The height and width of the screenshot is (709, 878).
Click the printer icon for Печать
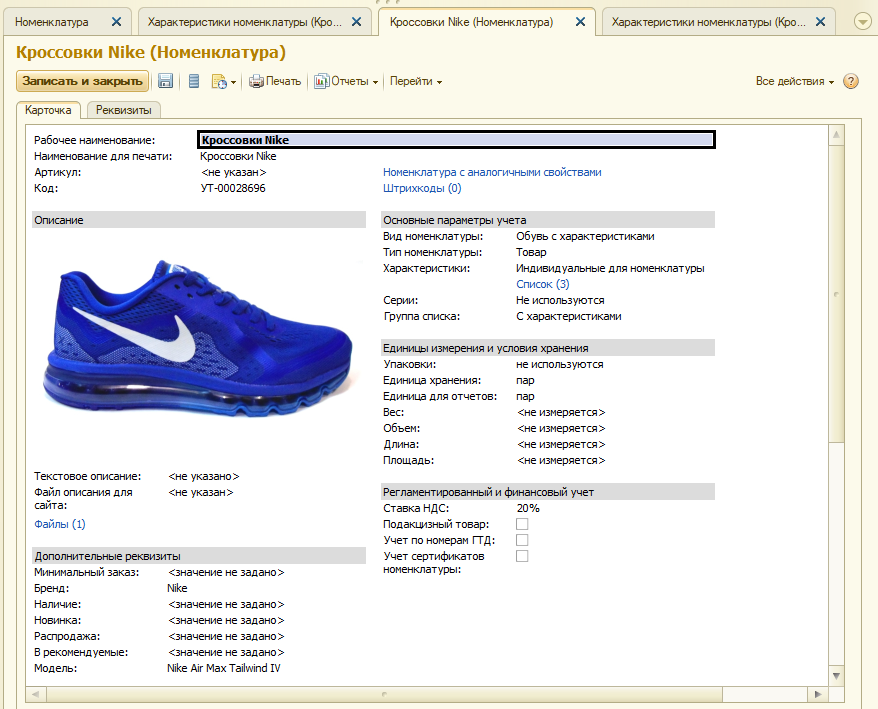[x=257, y=81]
